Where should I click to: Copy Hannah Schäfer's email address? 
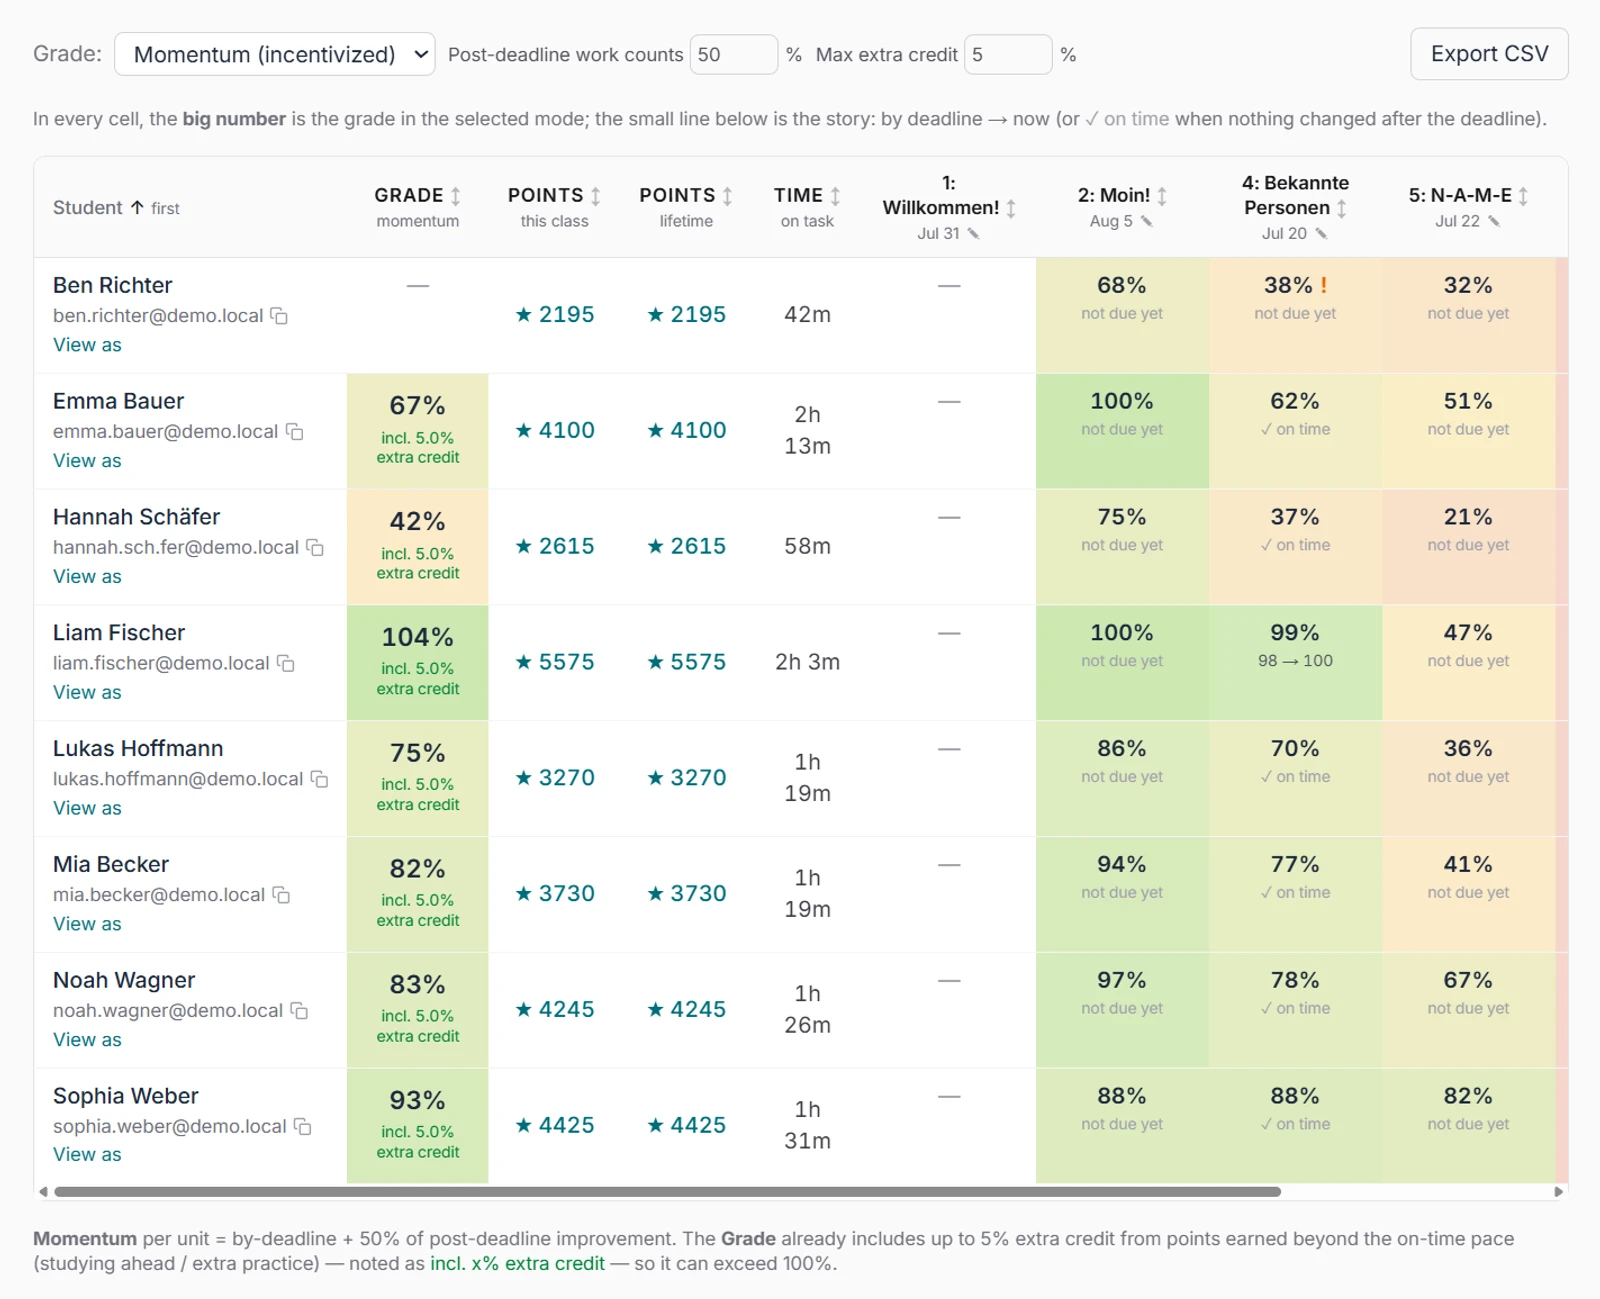[x=315, y=548]
